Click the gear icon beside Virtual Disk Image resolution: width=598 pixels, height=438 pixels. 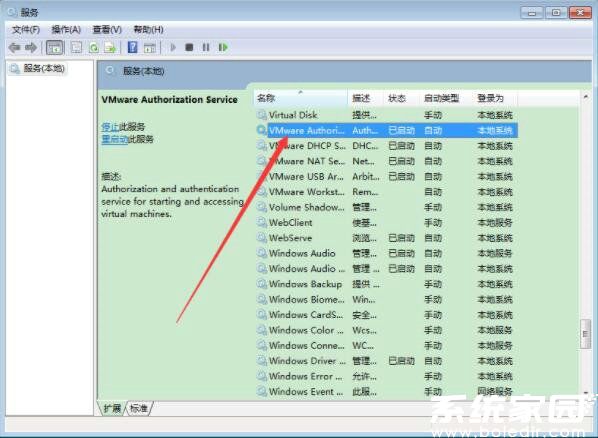tap(262, 115)
